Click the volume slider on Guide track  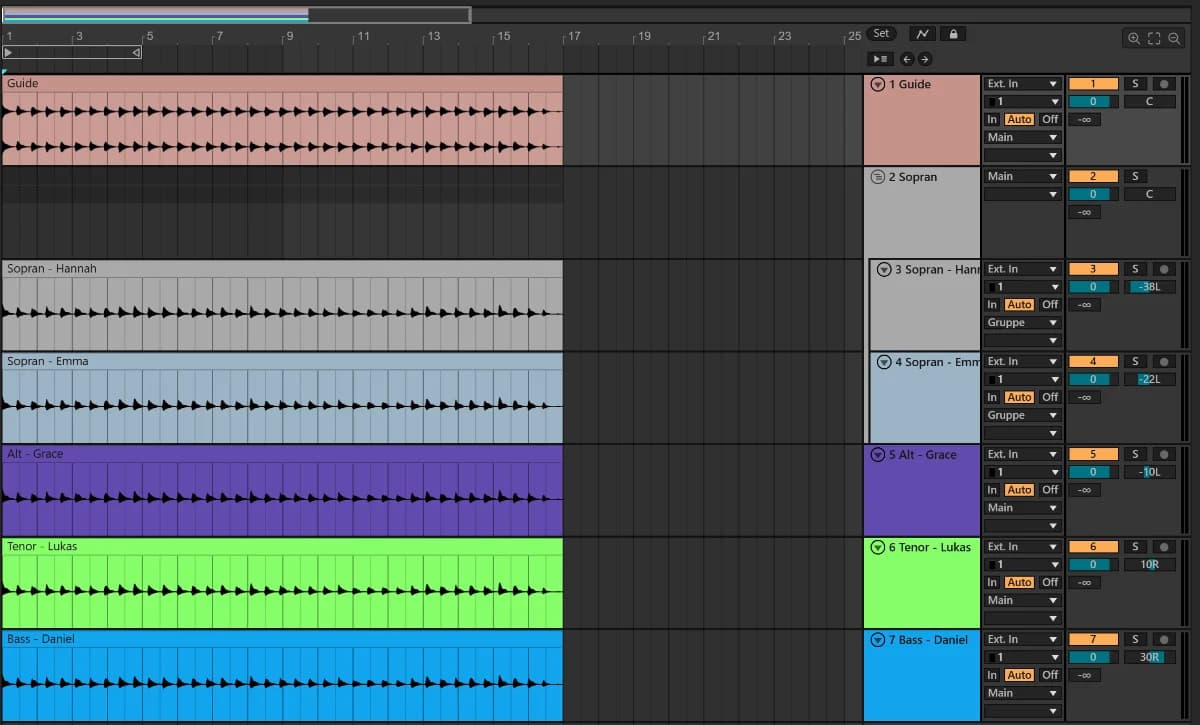tap(1093, 102)
